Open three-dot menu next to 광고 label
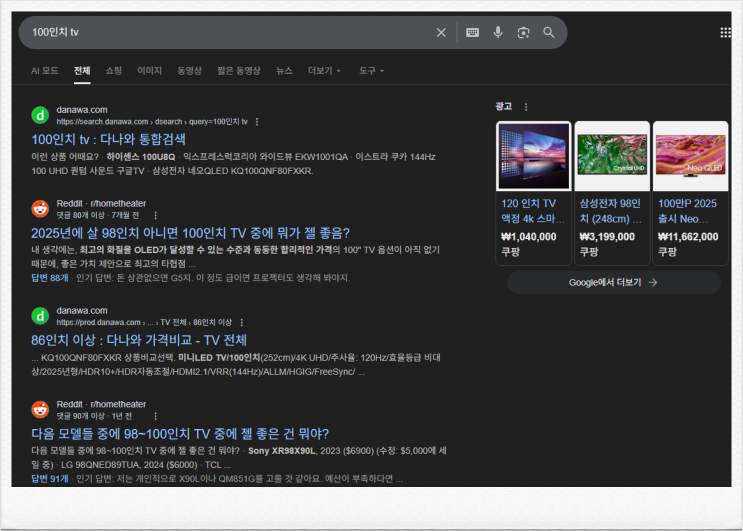Screen dimensions: 743x531 527,107
